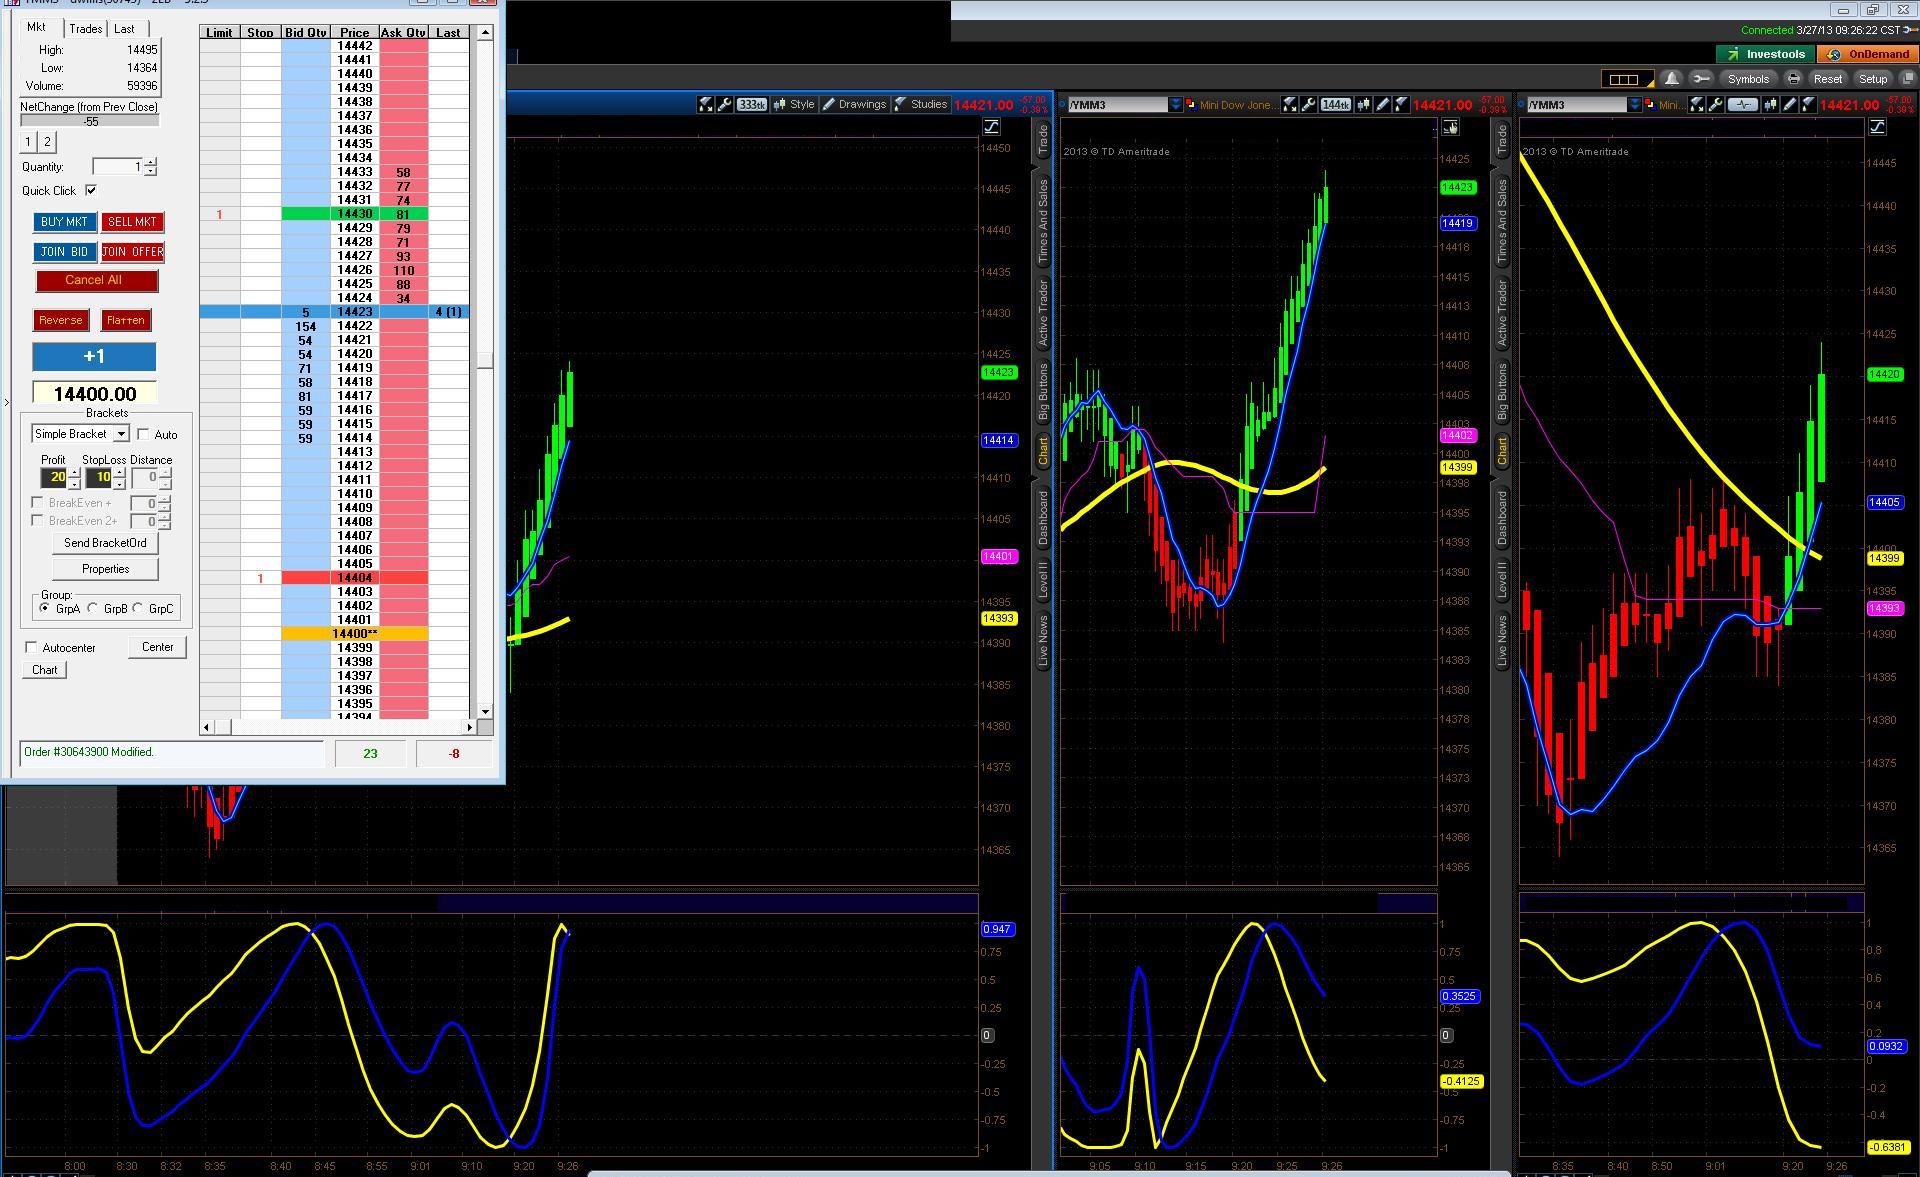Increase Profit value with up arrow
Viewport: 1920px width, 1177px height.
coord(74,472)
